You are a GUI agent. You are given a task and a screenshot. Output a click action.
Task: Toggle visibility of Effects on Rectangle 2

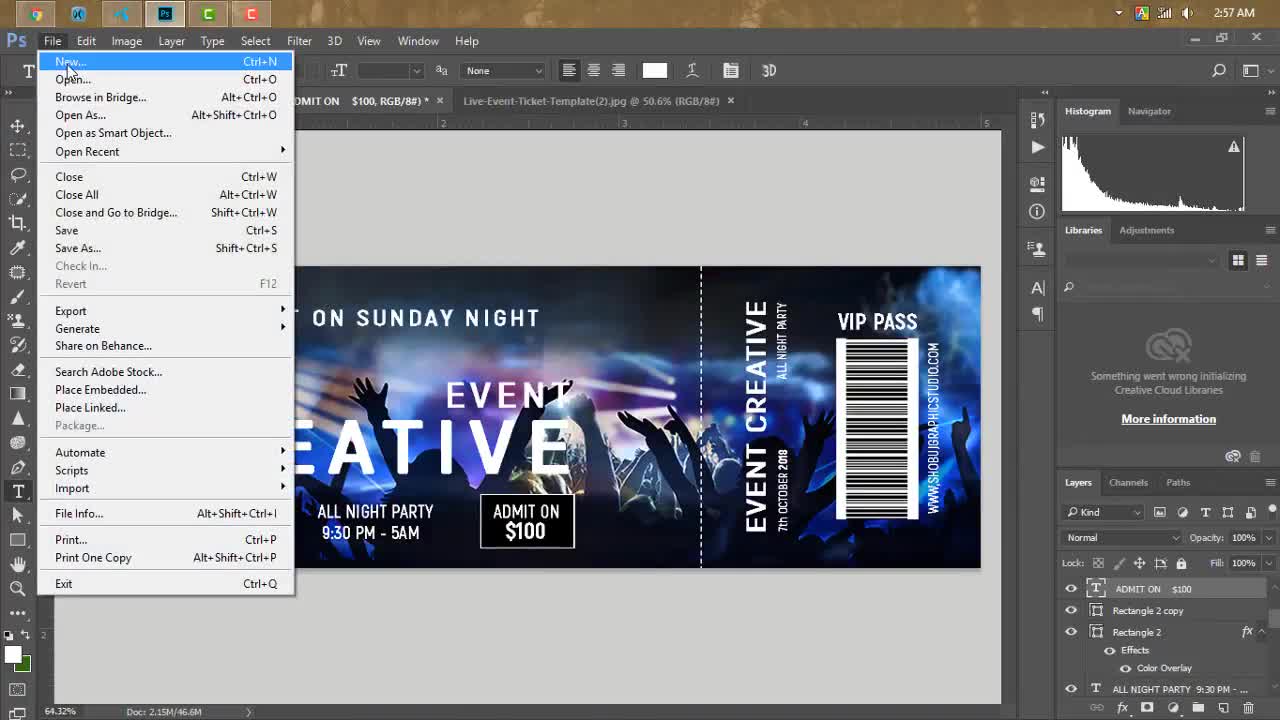click(1110, 650)
